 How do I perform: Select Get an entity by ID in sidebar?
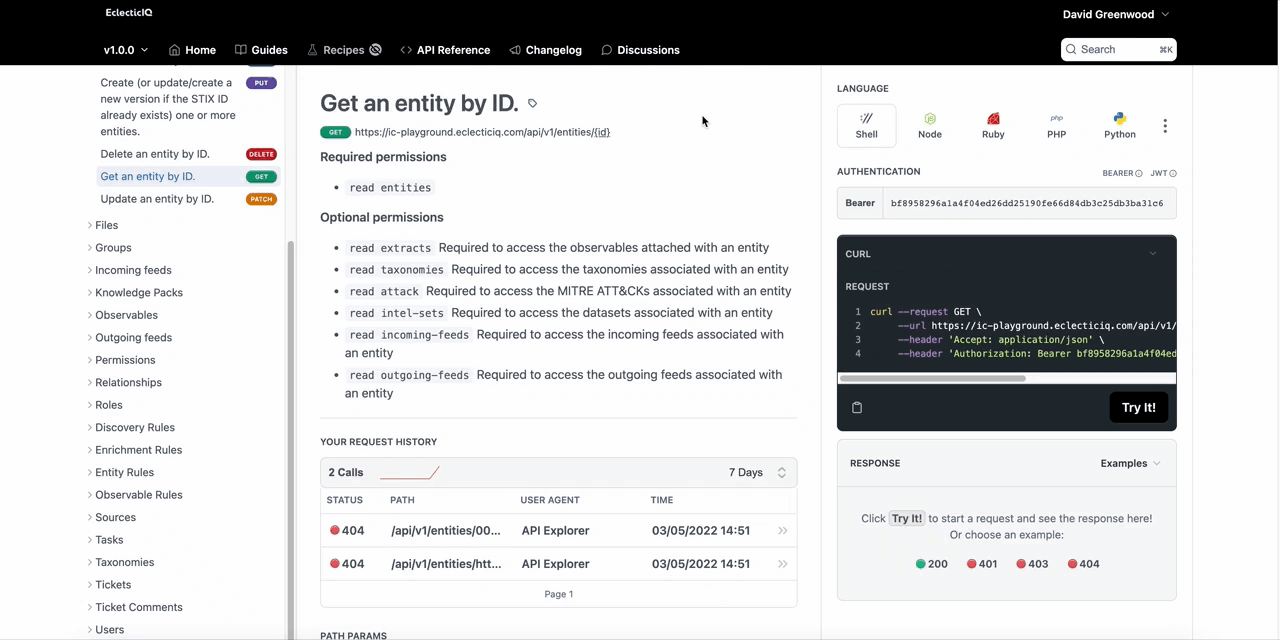pos(148,177)
